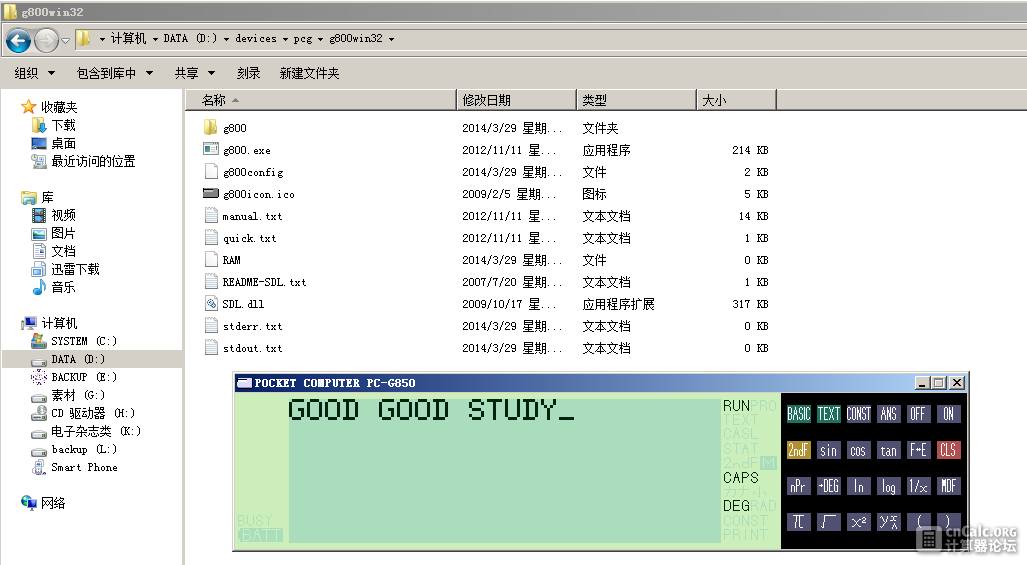The width and height of the screenshot is (1027, 565).
Task: Click the nPr permutation key
Action: [x=798, y=486]
